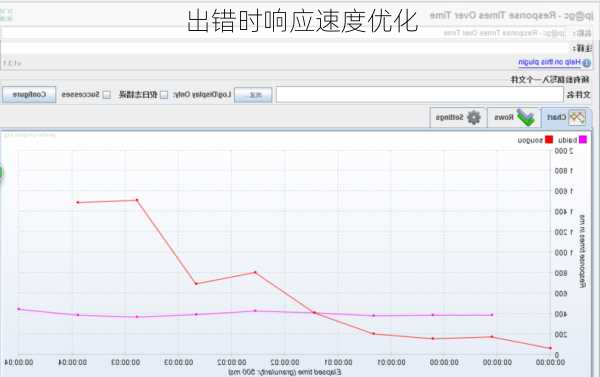The width and height of the screenshot is (600, 377).
Task: Click the red sougou legend swatch
Action: point(549,140)
